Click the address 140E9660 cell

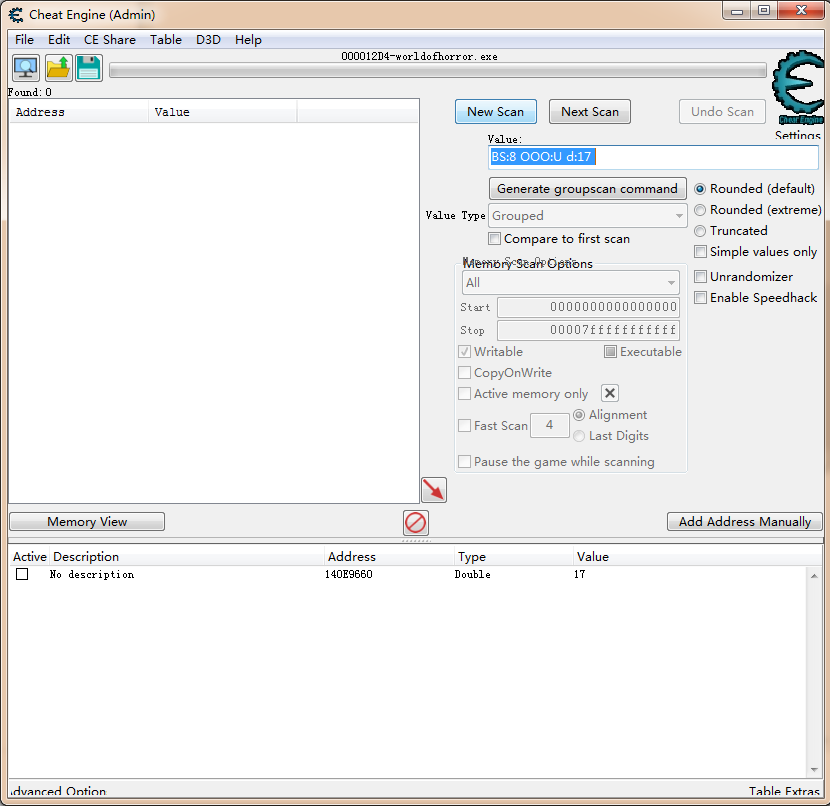pos(348,574)
